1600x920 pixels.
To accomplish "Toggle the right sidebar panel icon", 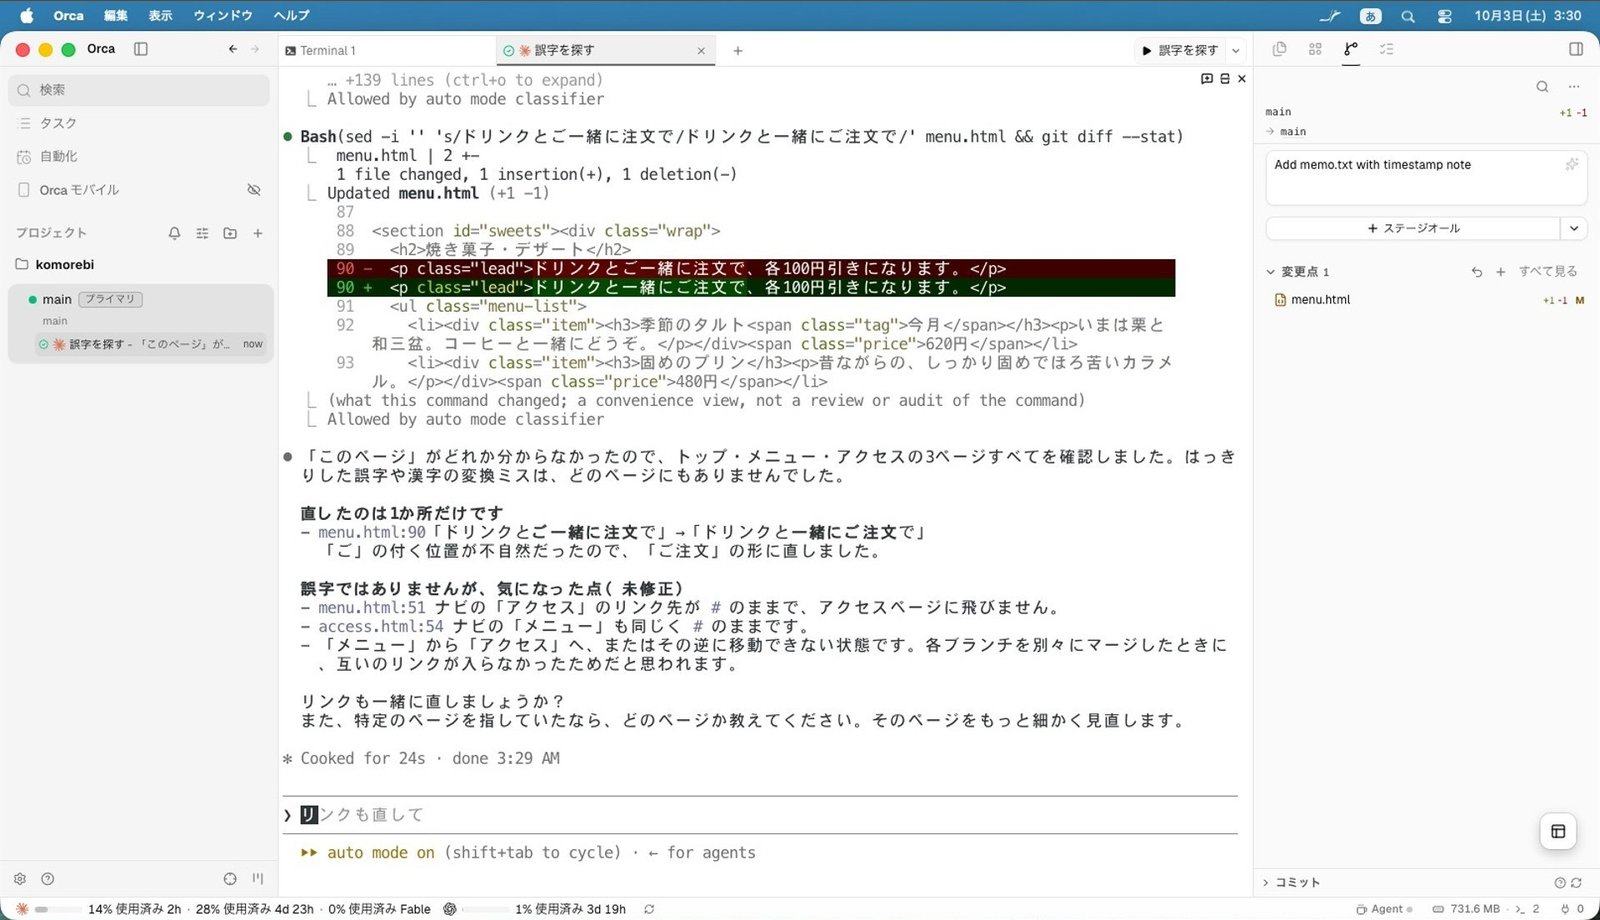I will 1576,49.
